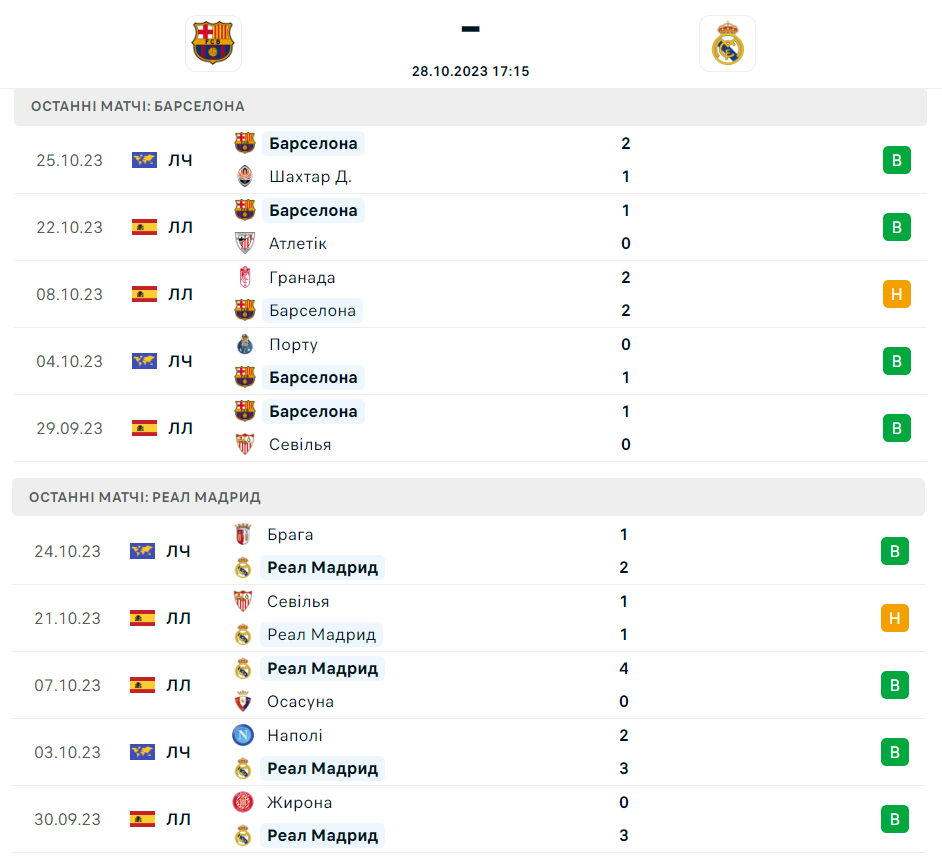This screenshot has height=856, width=942.
Task: Click the Granada team logo
Action: (x=245, y=278)
